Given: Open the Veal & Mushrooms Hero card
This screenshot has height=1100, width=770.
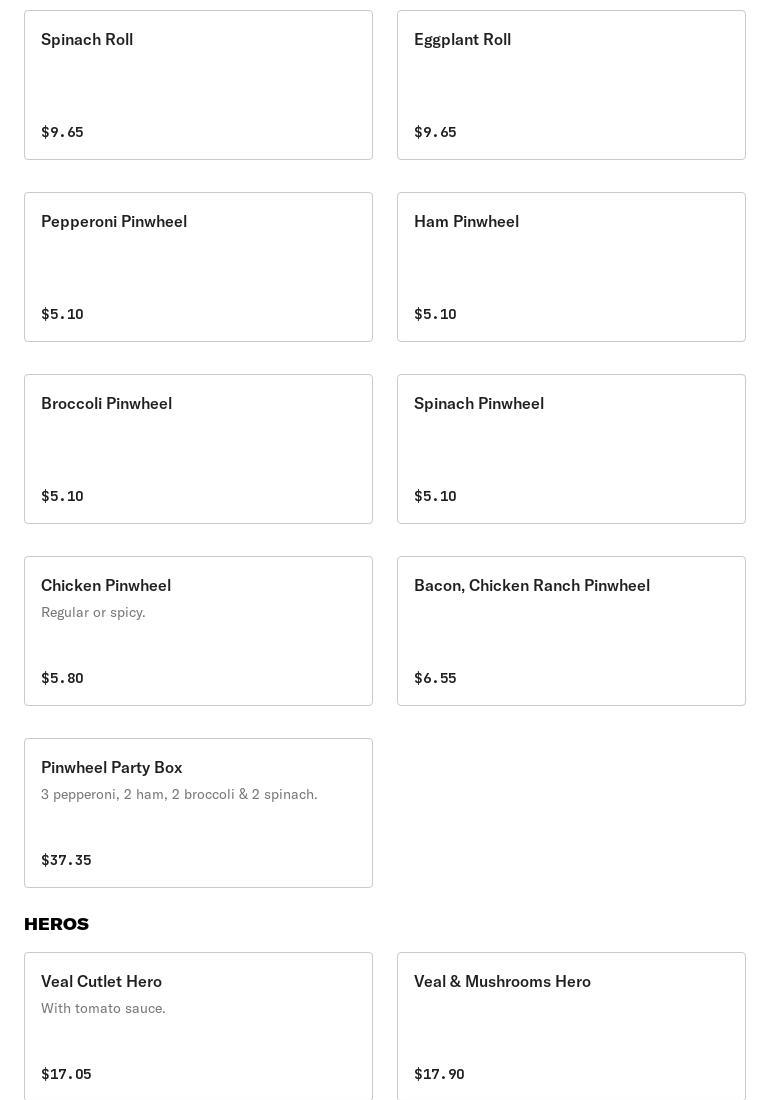Looking at the screenshot, I should (x=571, y=1026).
